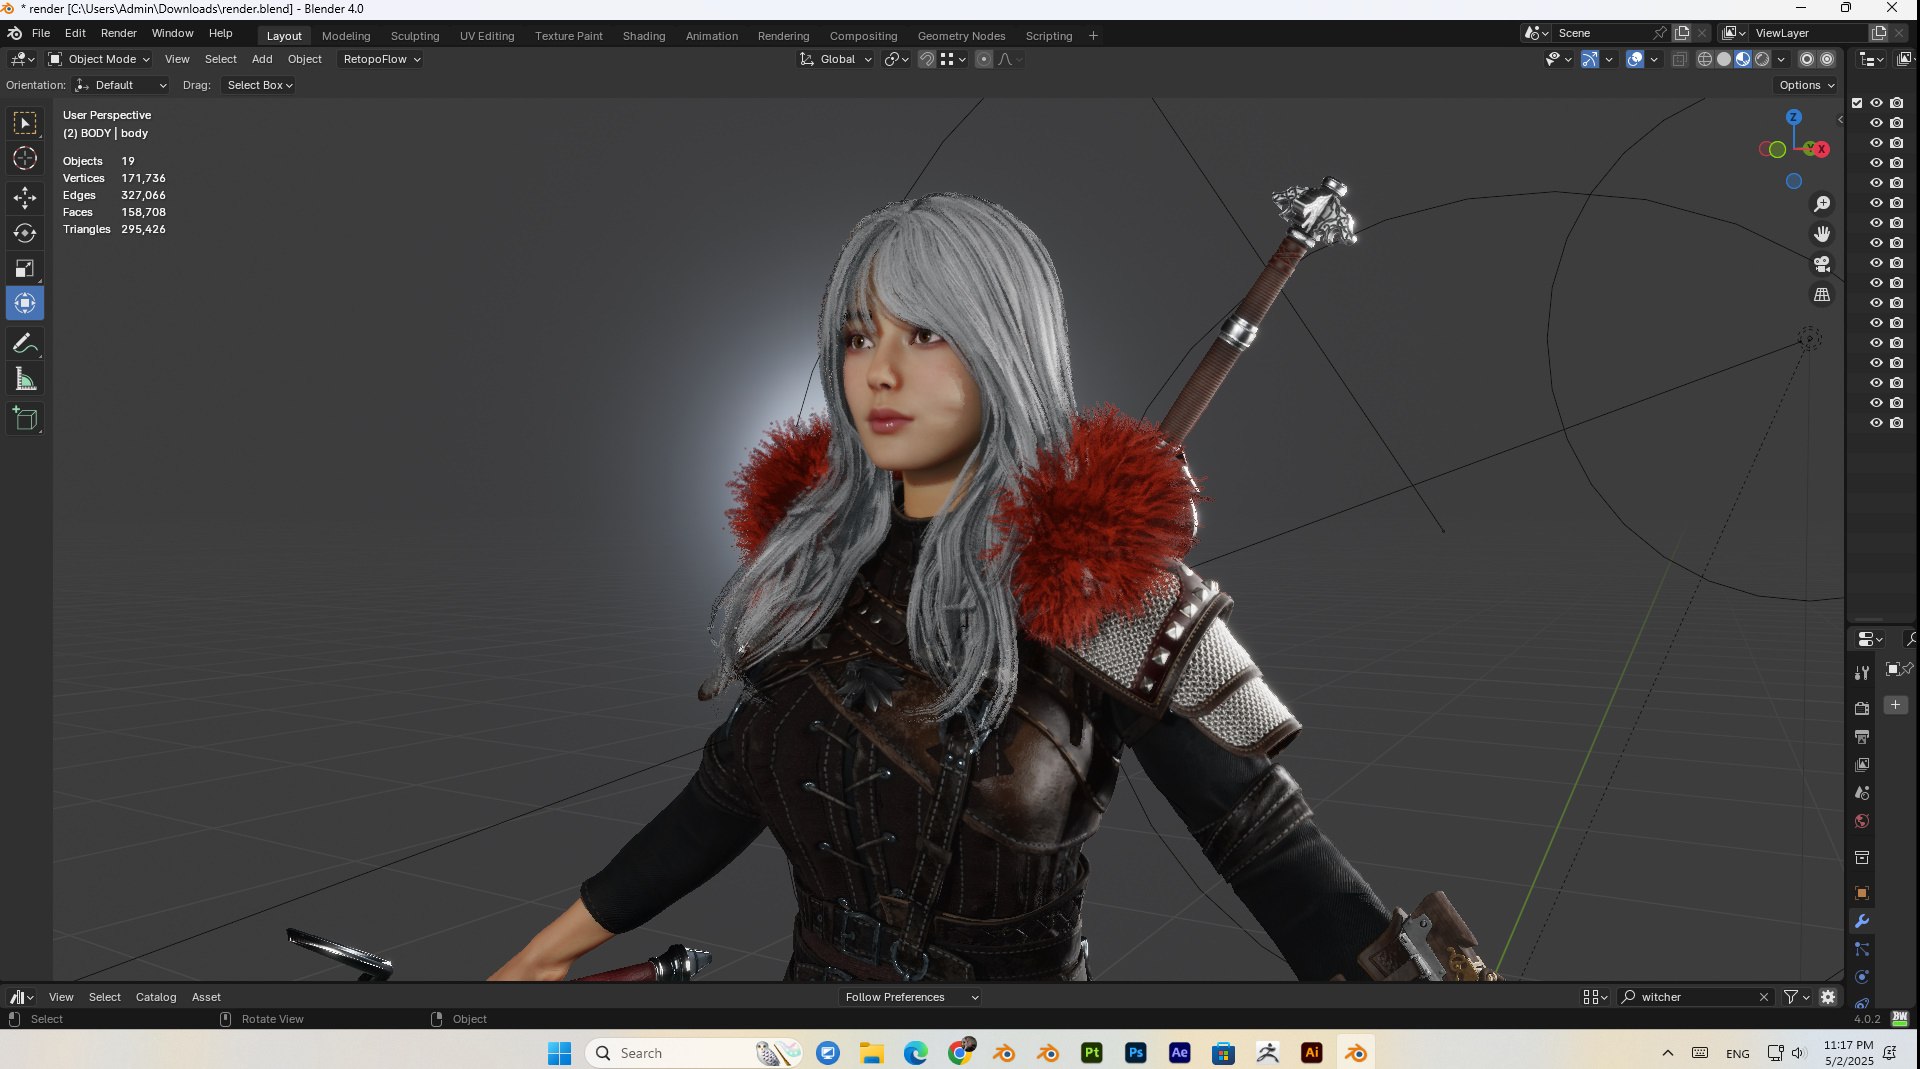The width and height of the screenshot is (1920, 1069).
Task: Pick the Annotate pencil tool
Action: click(x=25, y=344)
